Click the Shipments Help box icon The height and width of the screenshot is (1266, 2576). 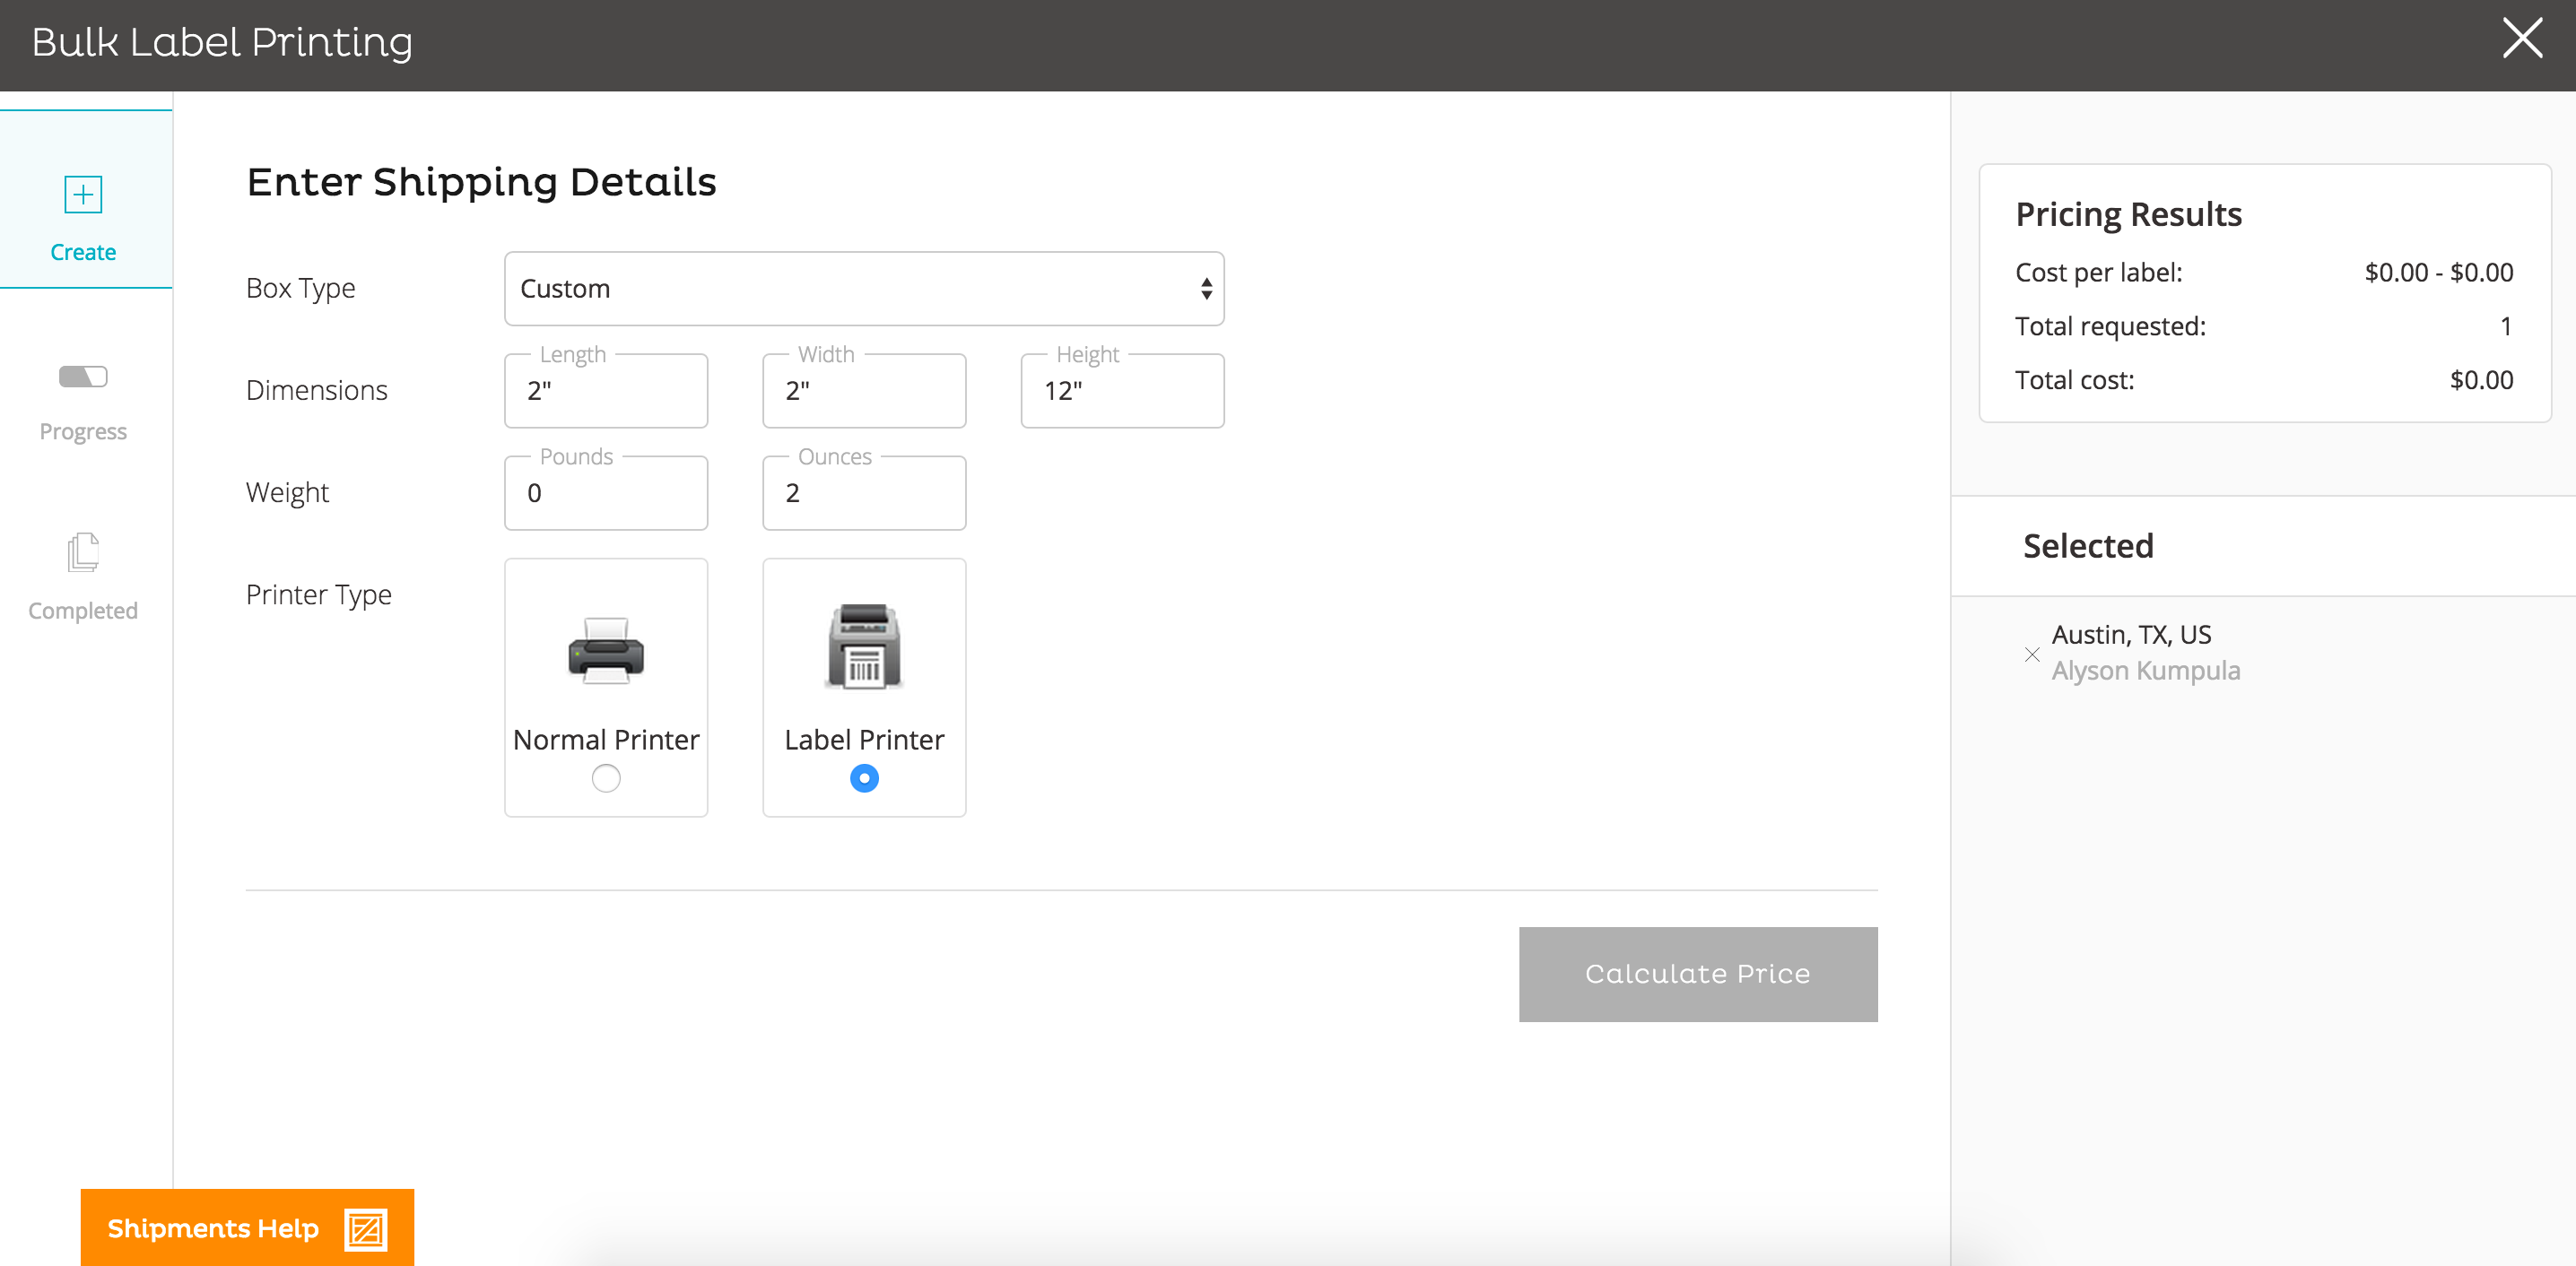[x=365, y=1229]
